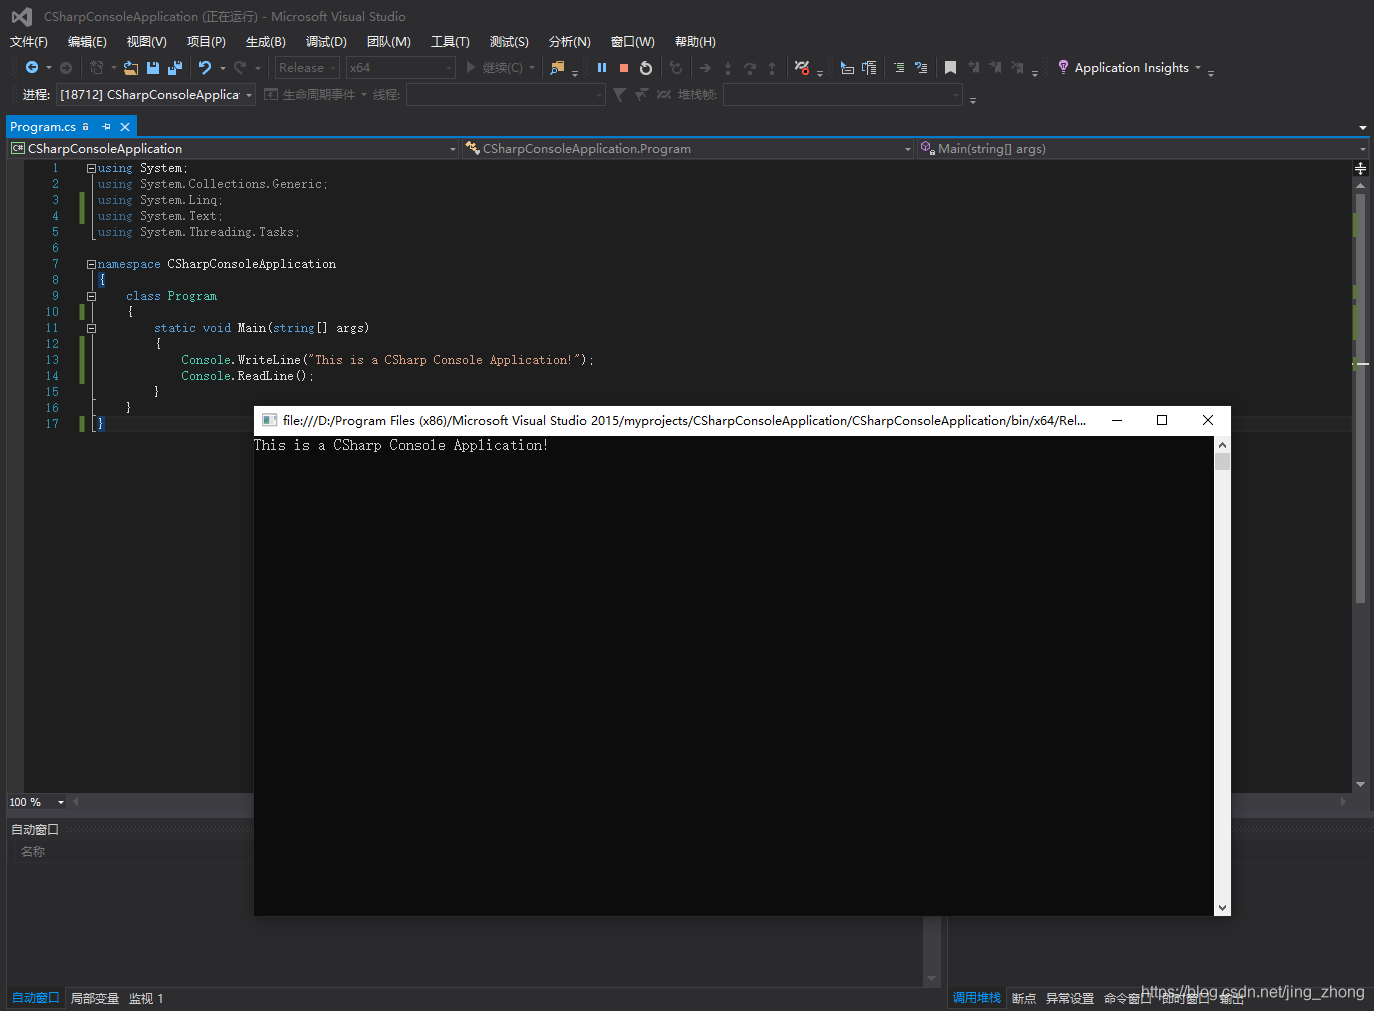Open the 编辑(E) menu

pyautogui.click(x=87, y=42)
